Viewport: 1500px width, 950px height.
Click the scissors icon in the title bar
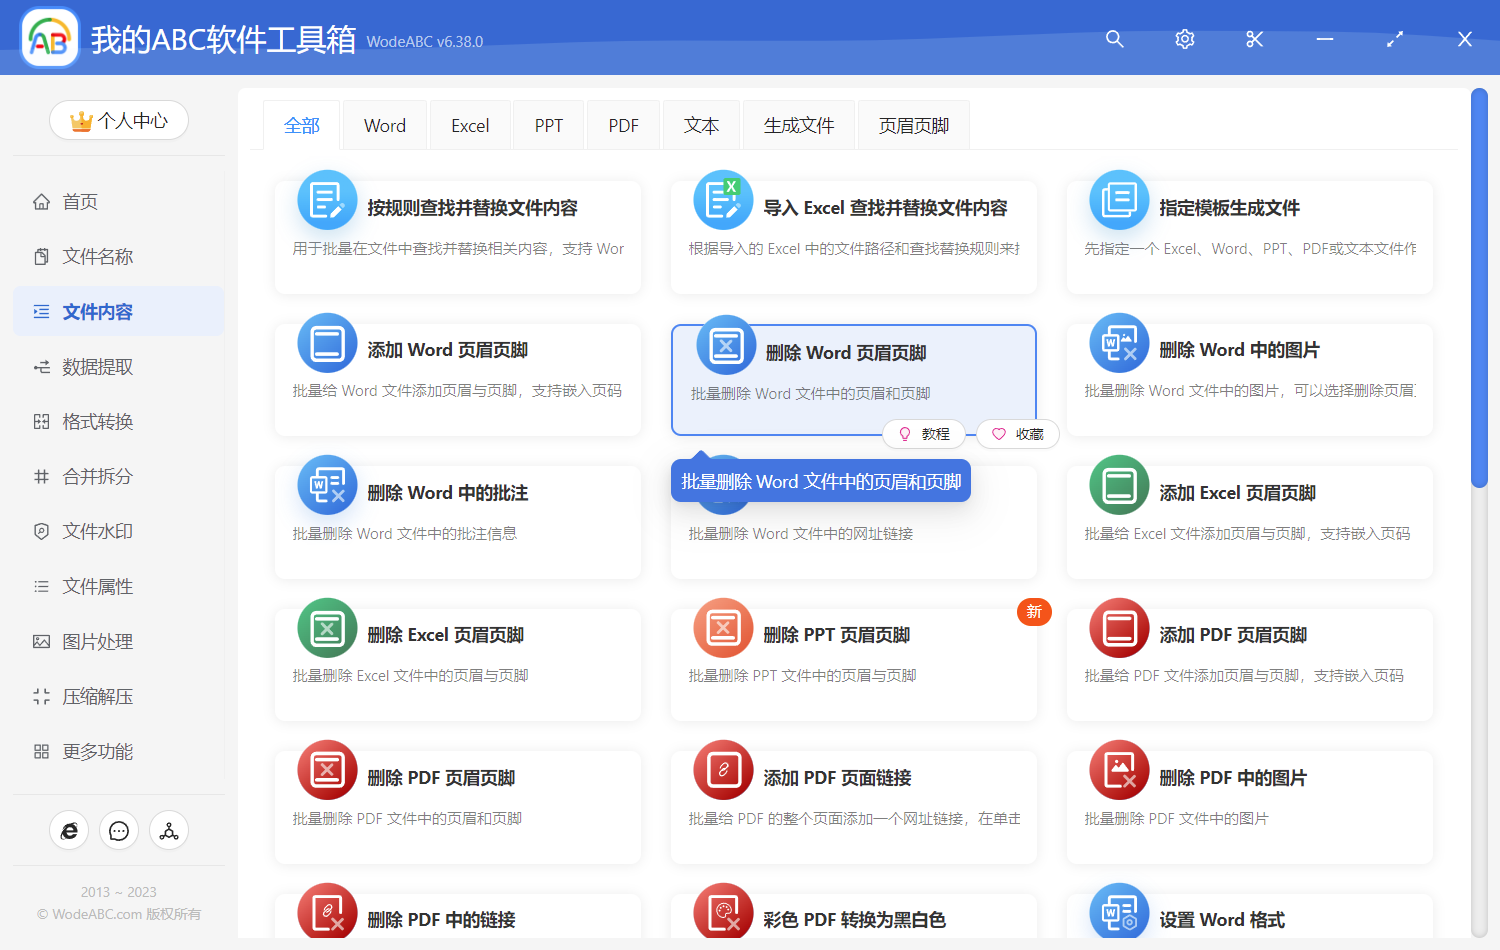[x=1254, y=39]
